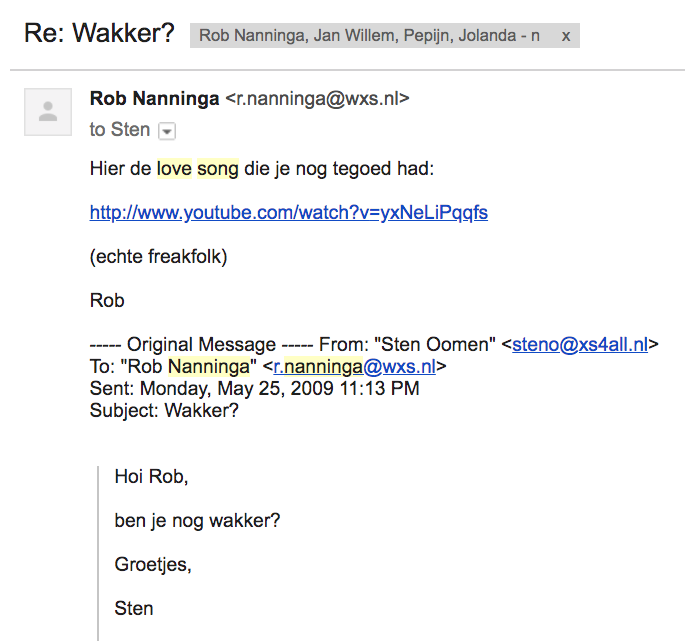Click the highlighted word 'song'

tap(218, 168)
